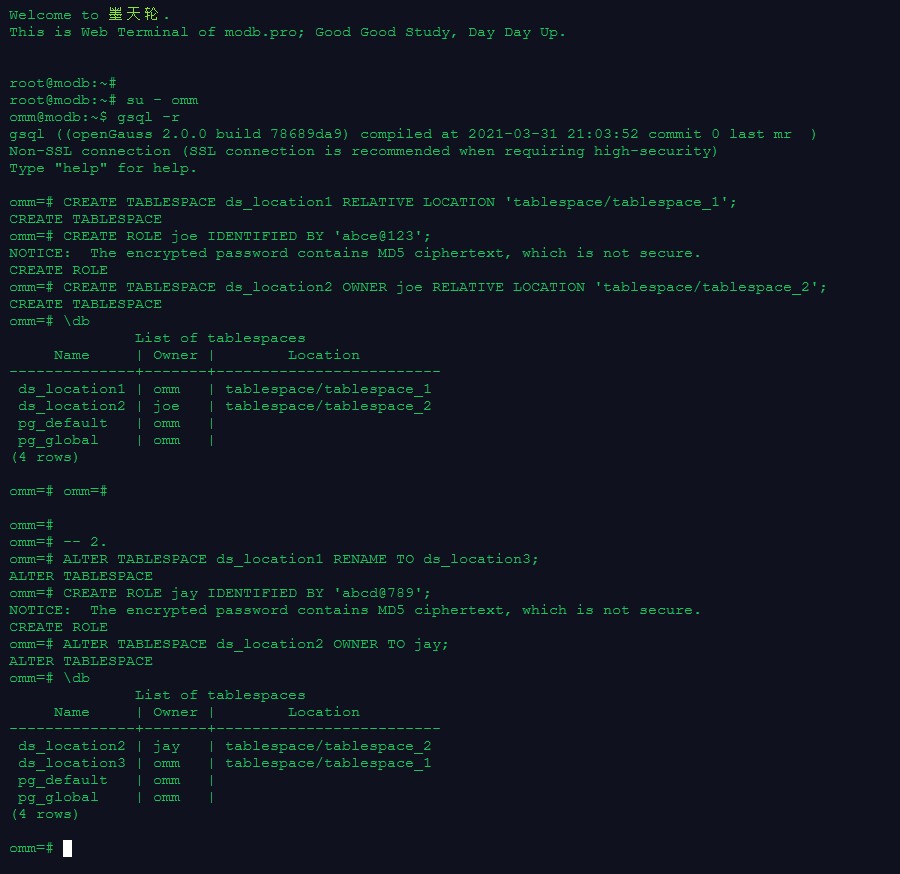Click the "Location" column header in the first table

pos(324,355)
